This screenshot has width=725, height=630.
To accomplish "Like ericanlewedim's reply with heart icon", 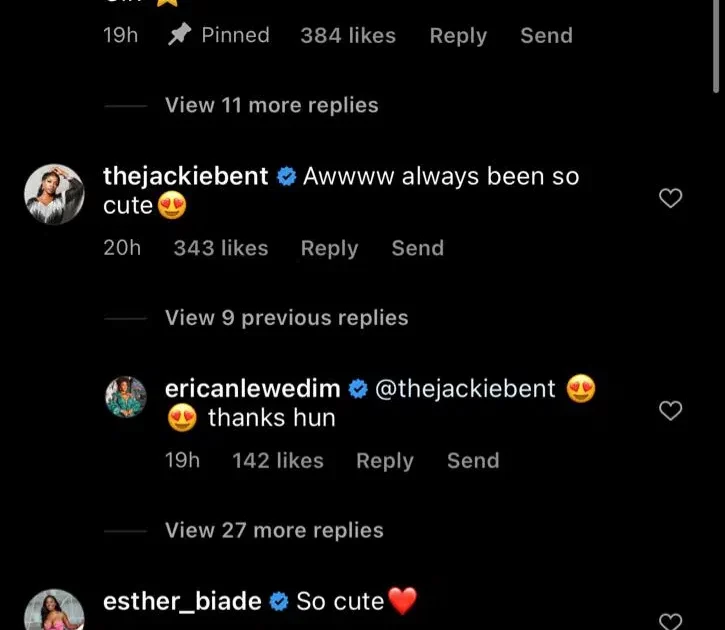I will tap(670, 410).
